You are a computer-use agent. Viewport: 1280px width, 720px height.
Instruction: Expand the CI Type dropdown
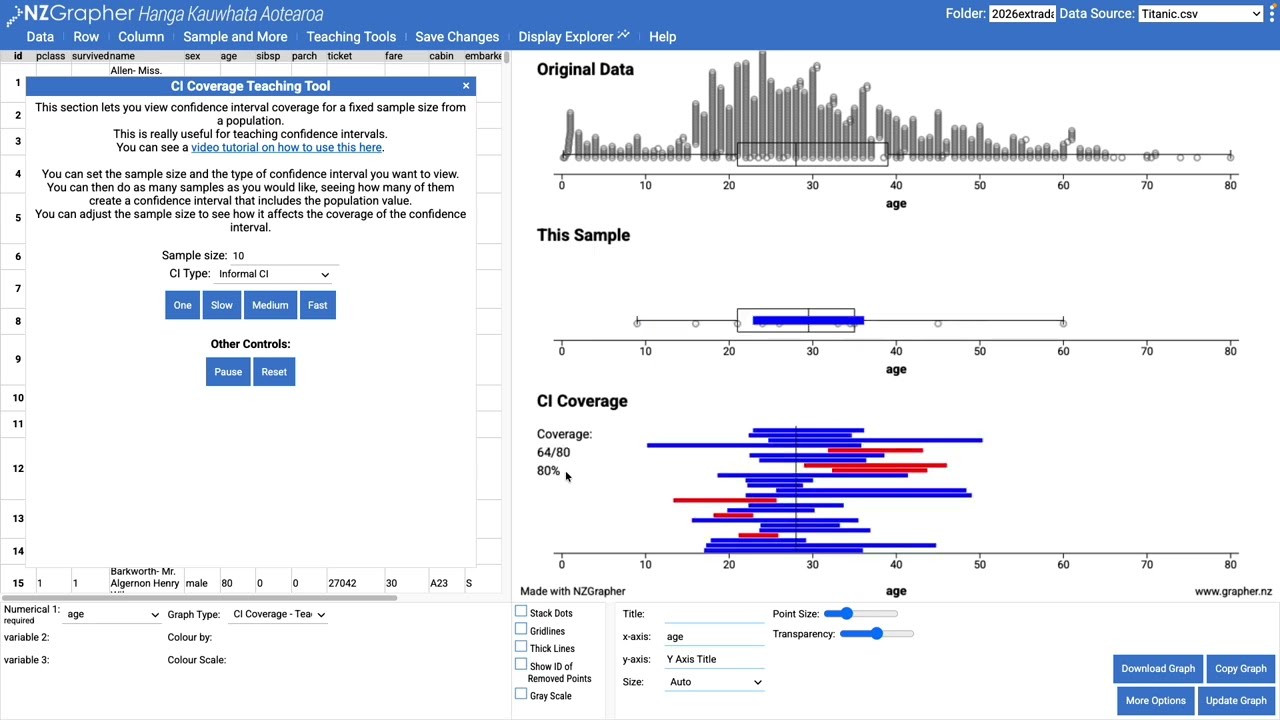(274, 274)
